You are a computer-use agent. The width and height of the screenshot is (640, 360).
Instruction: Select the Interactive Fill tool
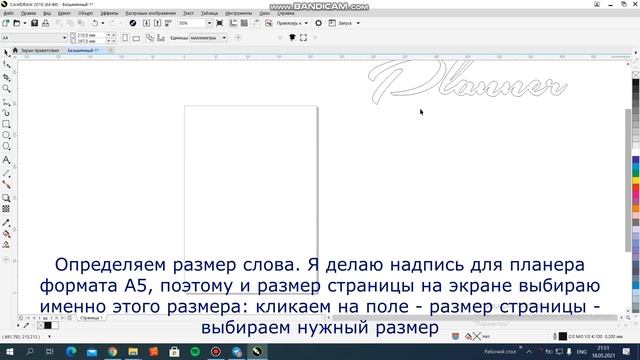(6, 234)
